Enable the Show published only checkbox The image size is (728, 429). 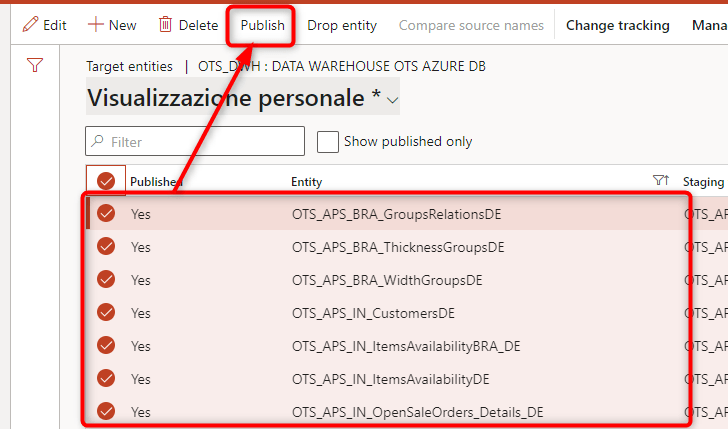pos(327,141)
